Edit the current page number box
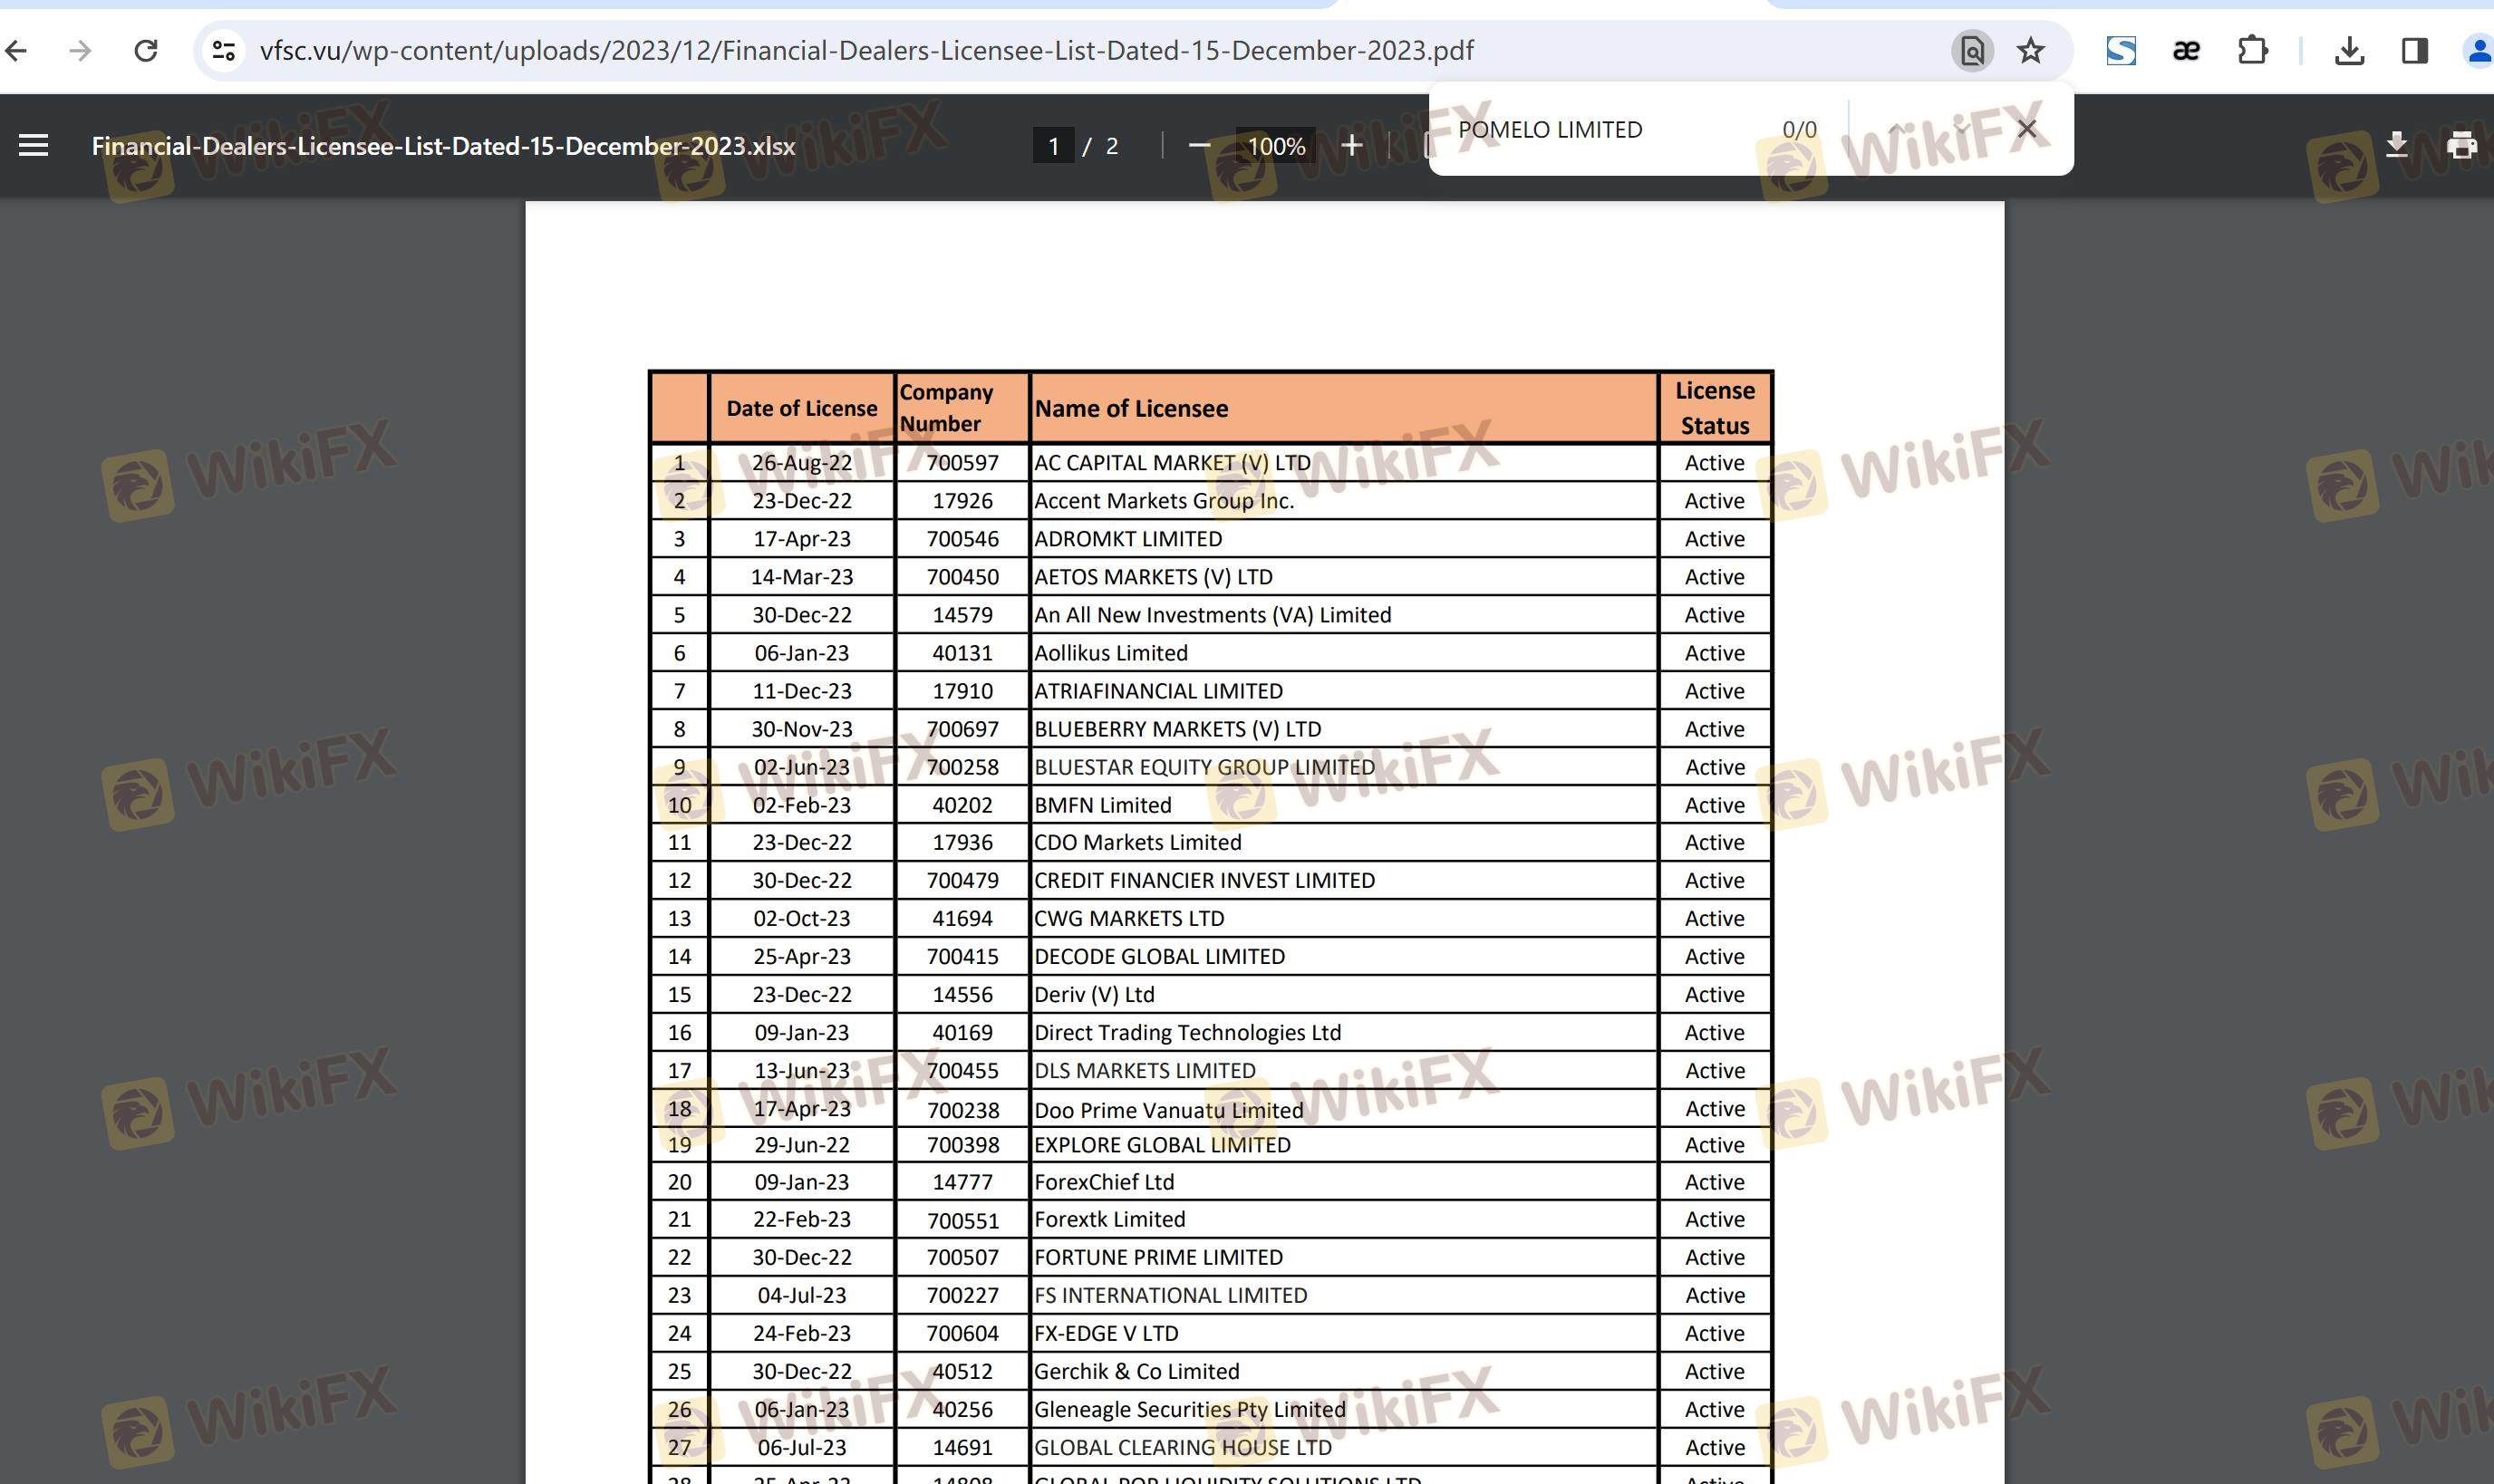The width and height of the screenshot is (2494, 1484). pos(1053,146)
